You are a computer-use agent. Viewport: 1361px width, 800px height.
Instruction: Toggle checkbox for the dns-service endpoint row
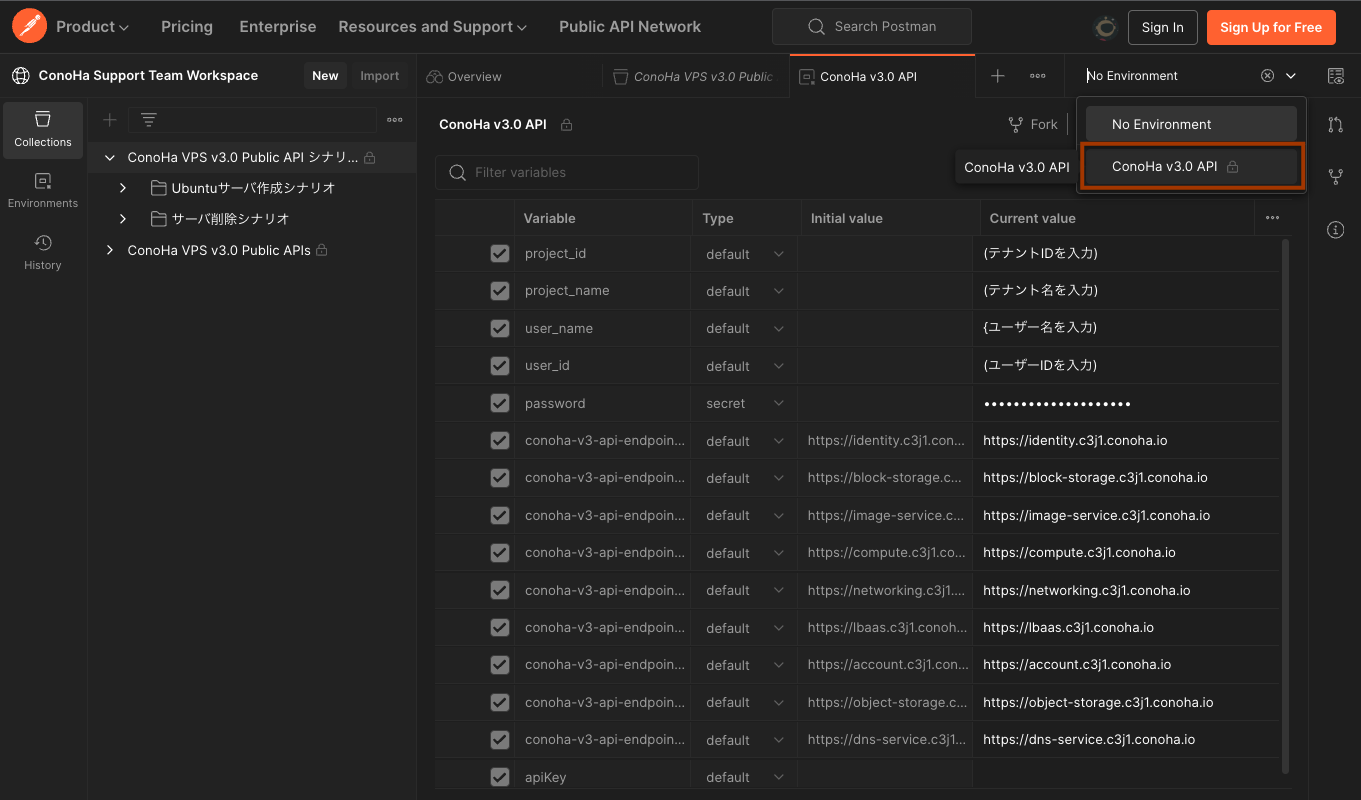(x=500, y=740)
